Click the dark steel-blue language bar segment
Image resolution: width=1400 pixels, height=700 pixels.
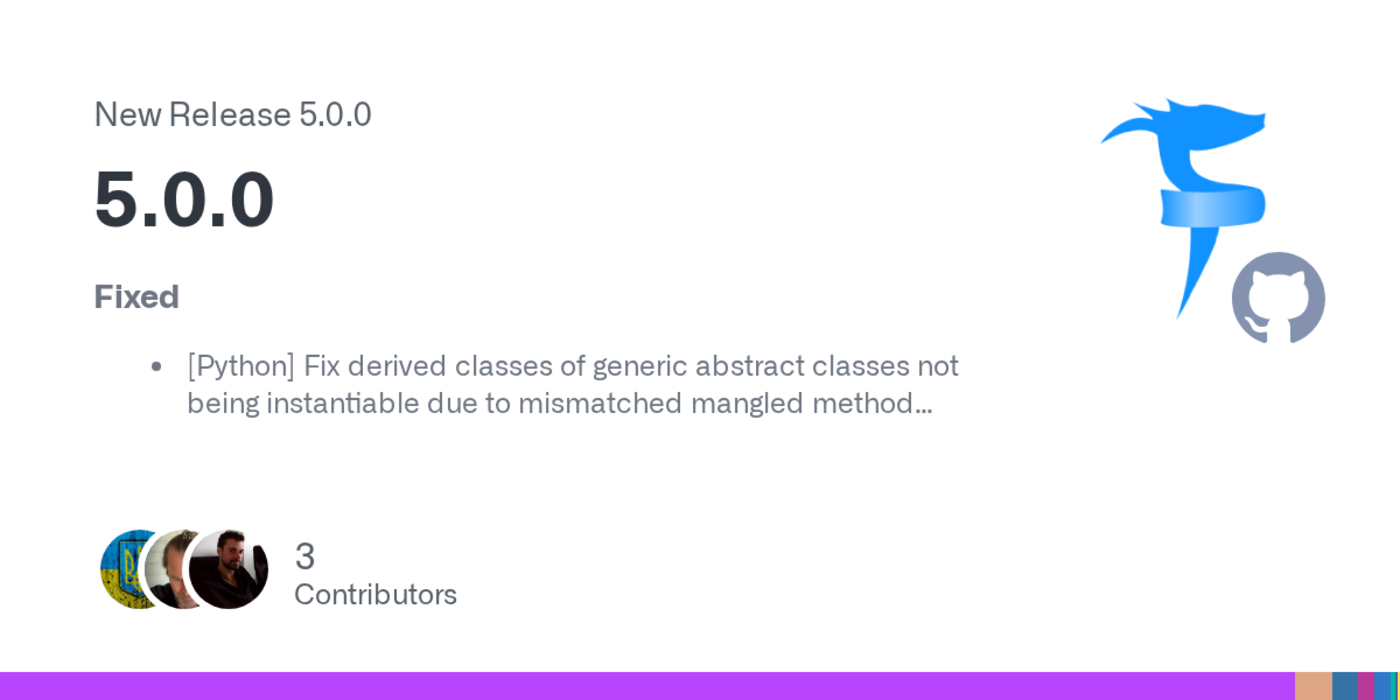coord(1344,686)
